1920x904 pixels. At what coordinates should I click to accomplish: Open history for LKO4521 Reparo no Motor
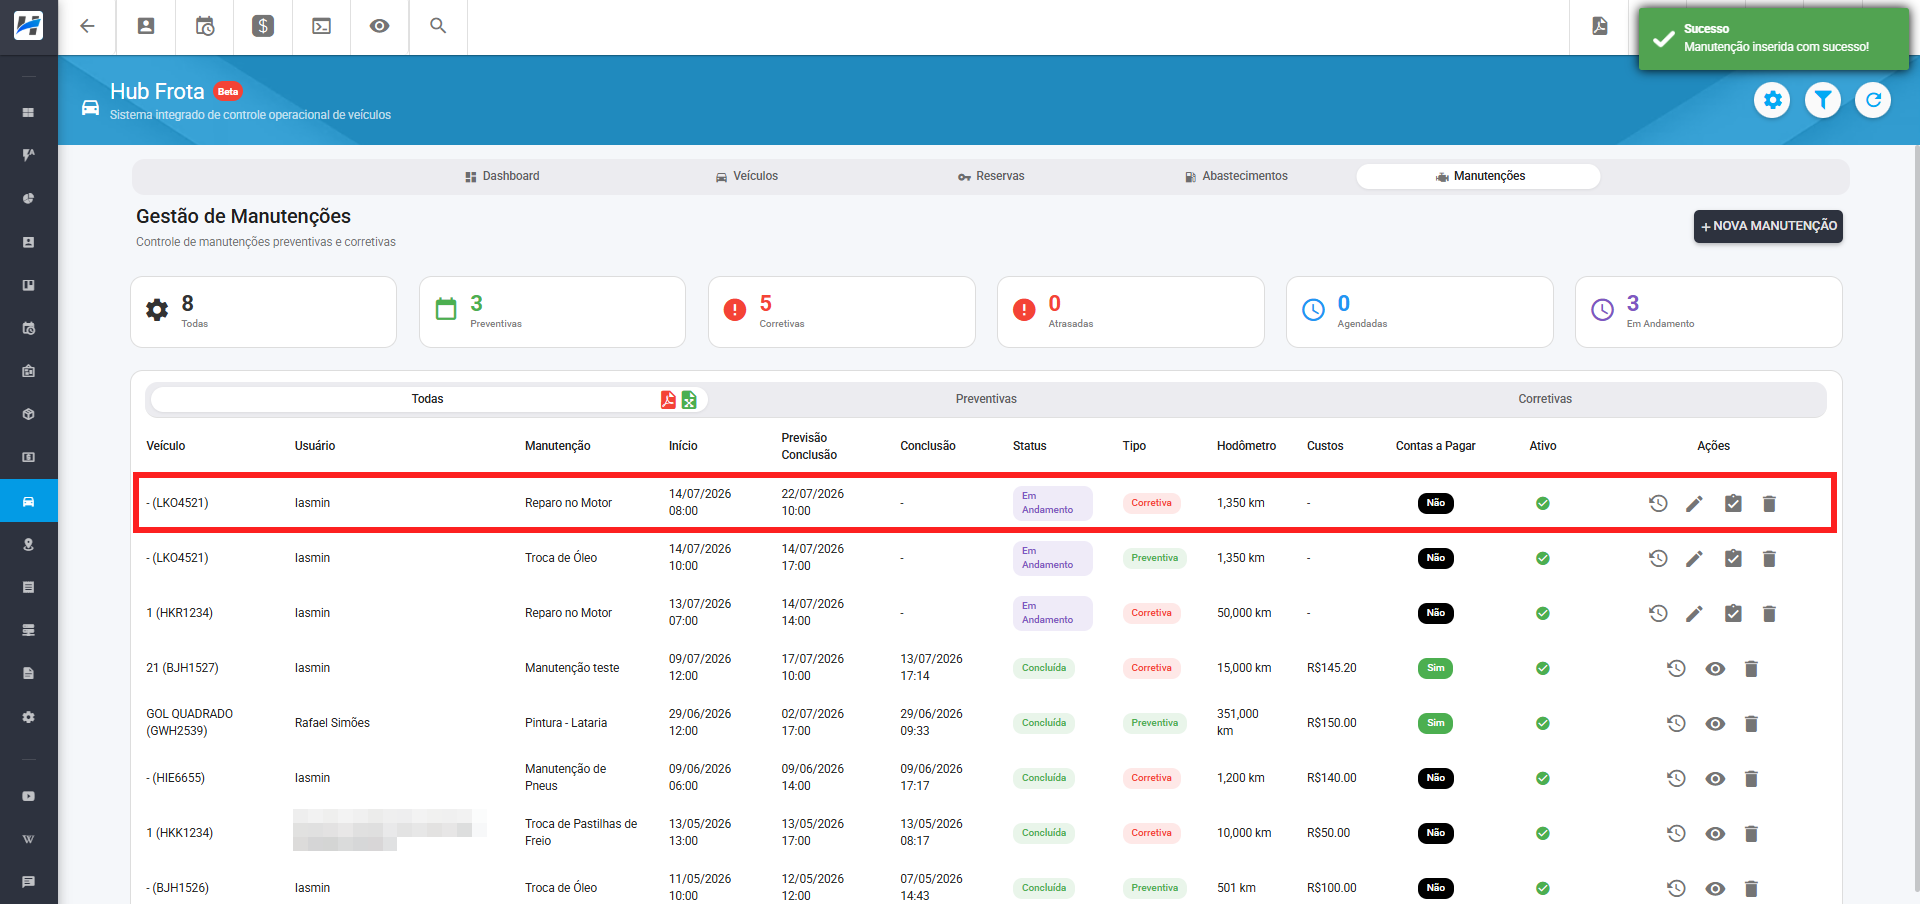[x=1658, y=503]
